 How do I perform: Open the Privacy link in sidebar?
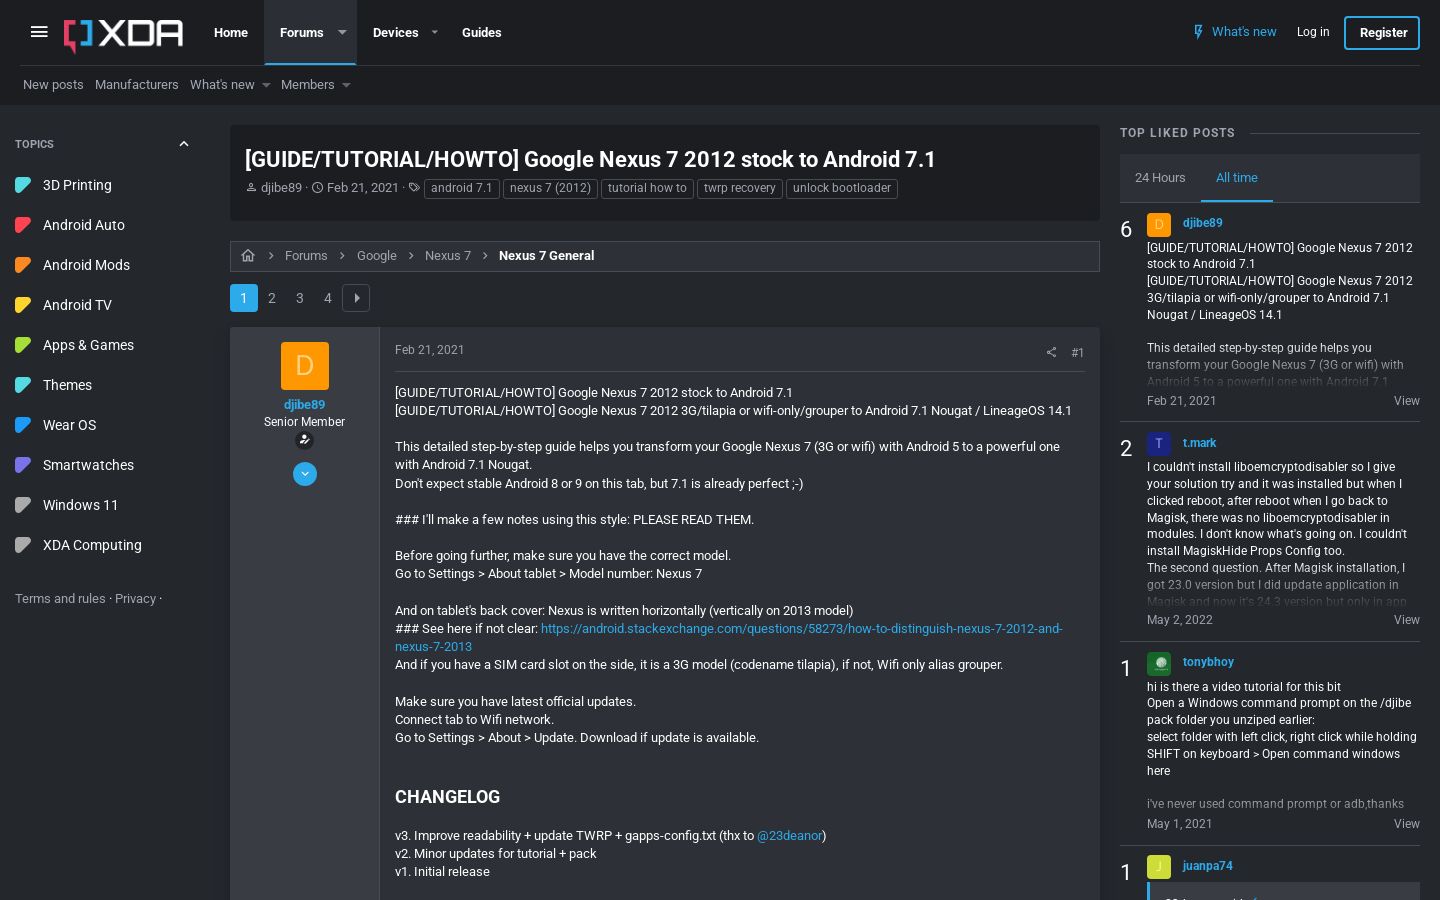coord(136,599)
